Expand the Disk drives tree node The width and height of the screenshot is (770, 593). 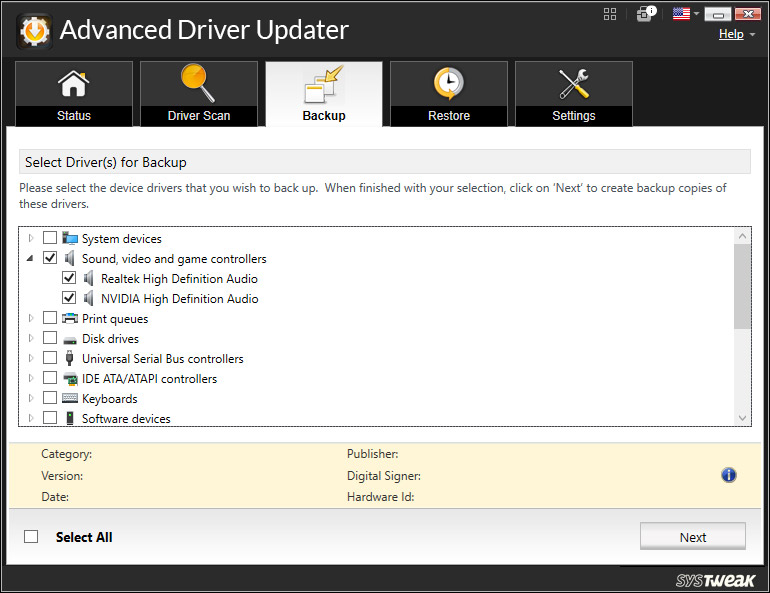point(31,338)
